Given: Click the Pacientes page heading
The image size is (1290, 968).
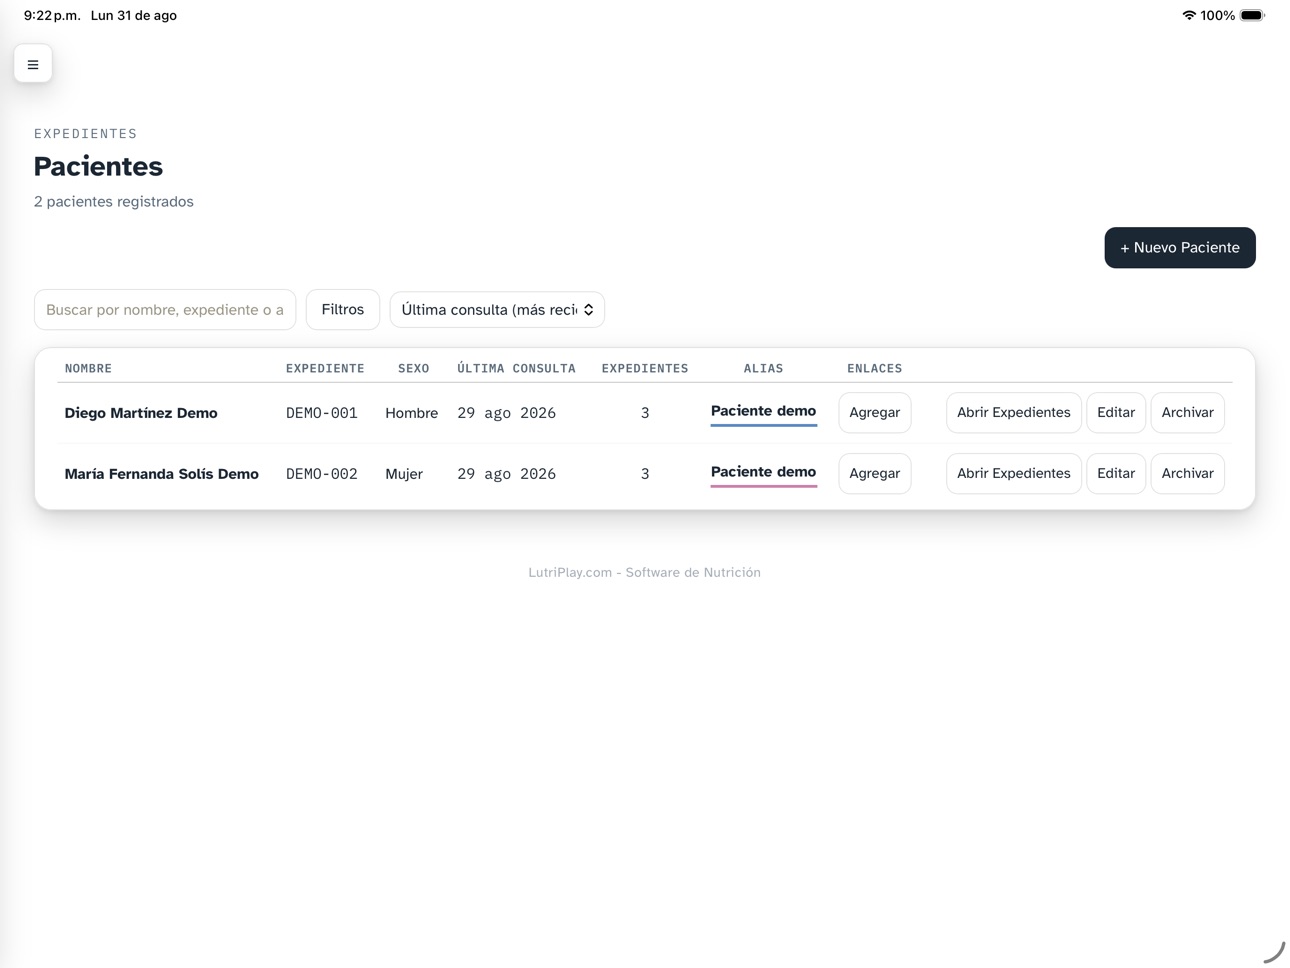Looking at the screenshot, I should click(98, 166).
